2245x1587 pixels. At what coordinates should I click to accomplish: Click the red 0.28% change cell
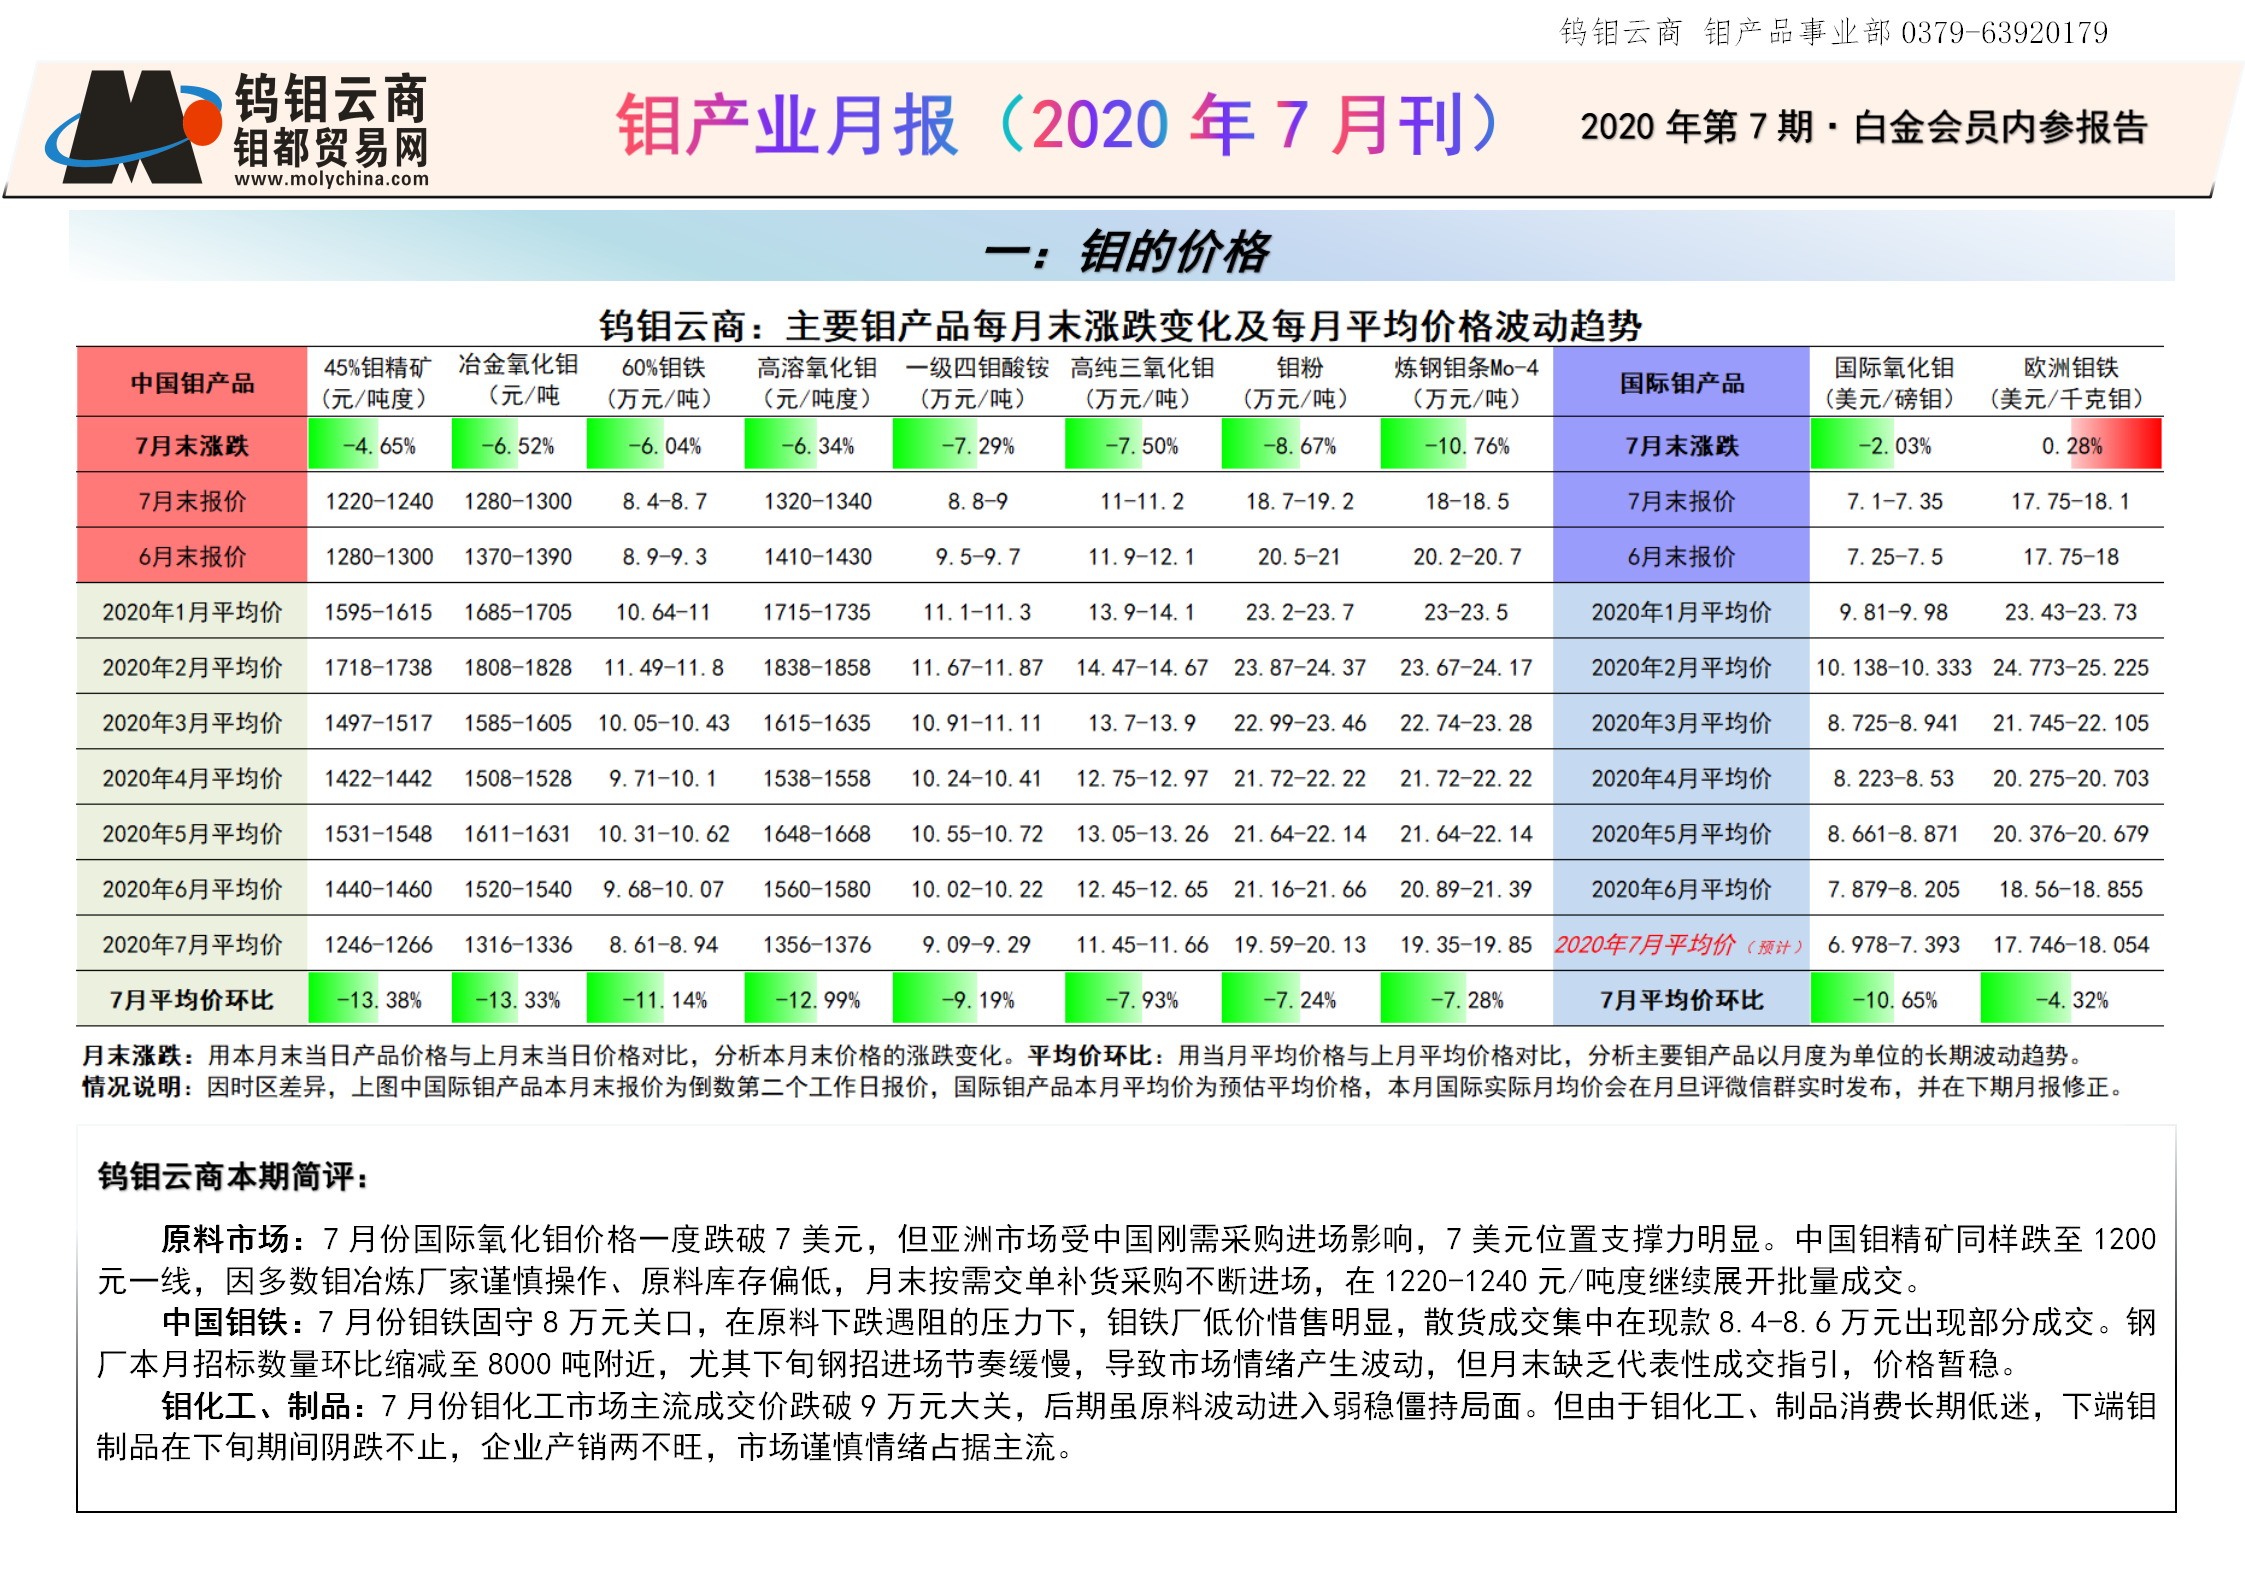tap(2071, 445)
